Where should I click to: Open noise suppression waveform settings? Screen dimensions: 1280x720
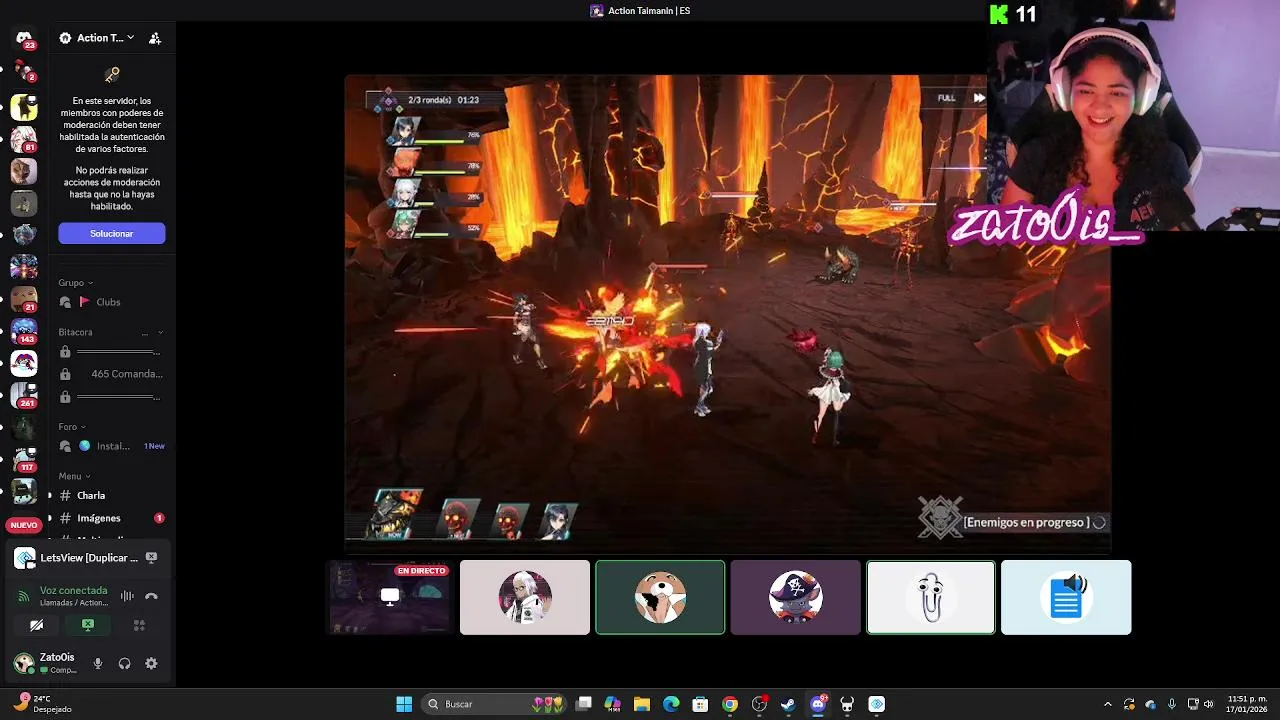pyautogui.click(x=127, y=596)
